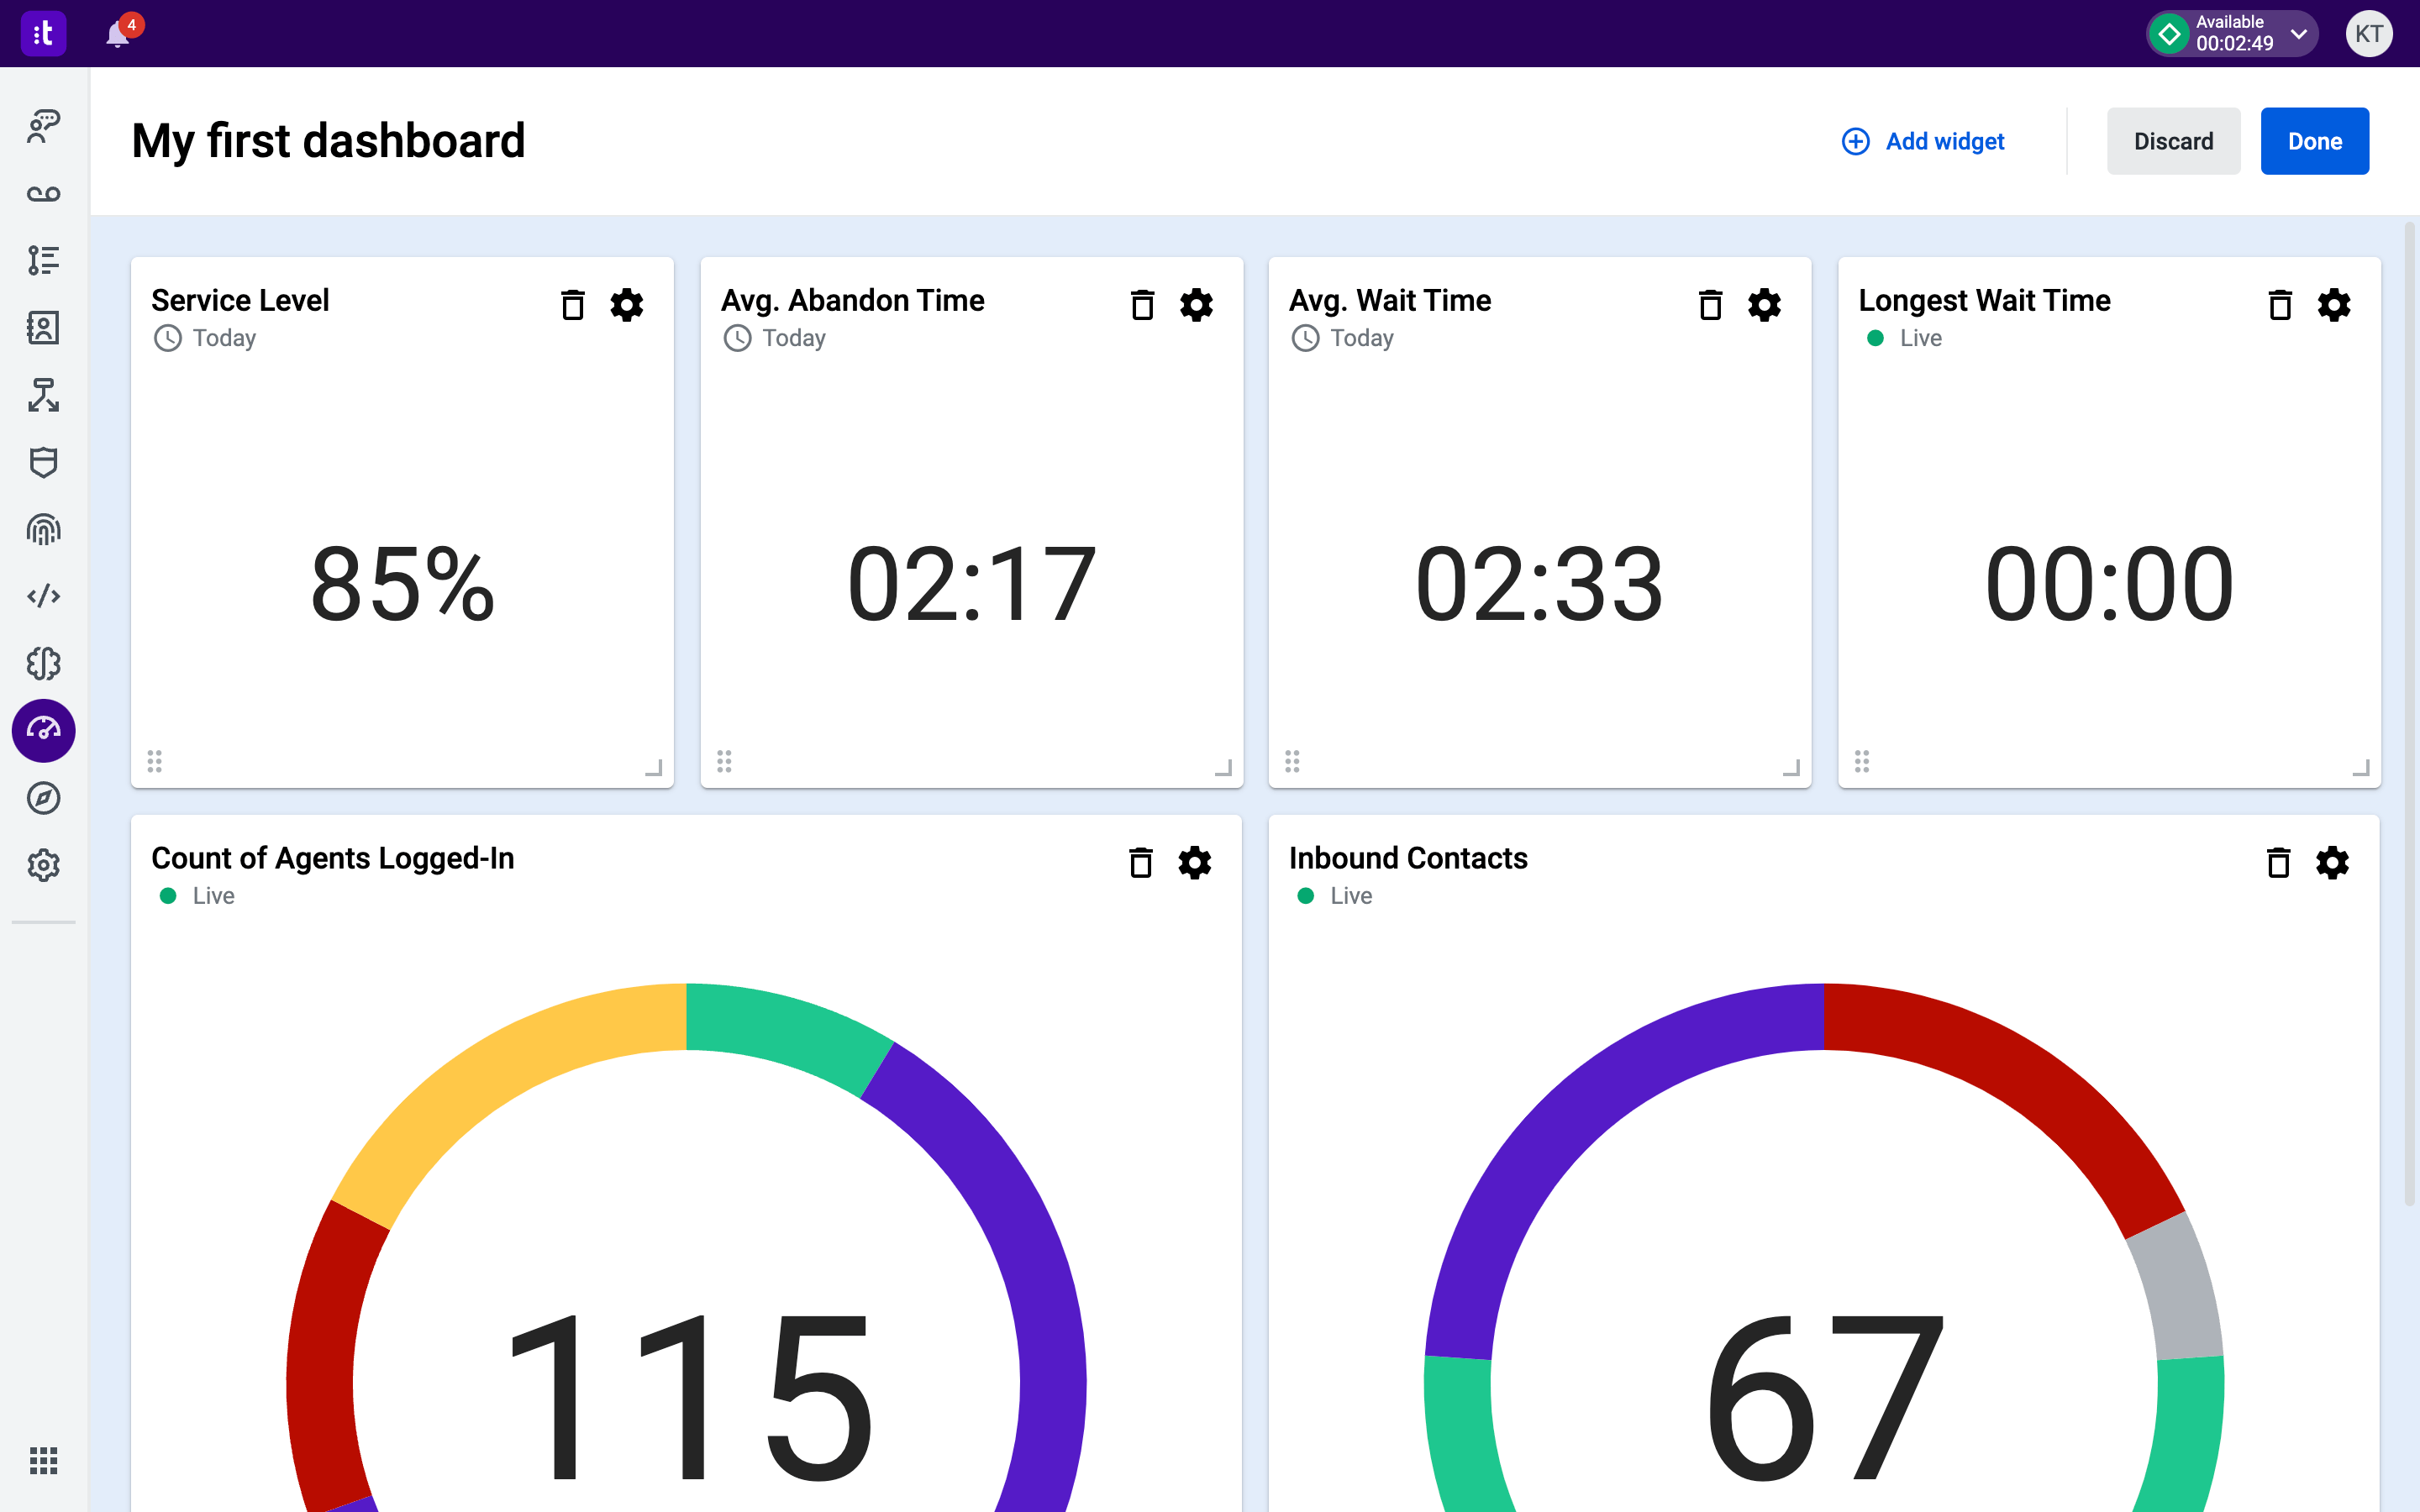Open the Longest Wait Time widget settings gear
Image resolution: width=2420 pixels, height=1512 pixels.
(2334, 305)
